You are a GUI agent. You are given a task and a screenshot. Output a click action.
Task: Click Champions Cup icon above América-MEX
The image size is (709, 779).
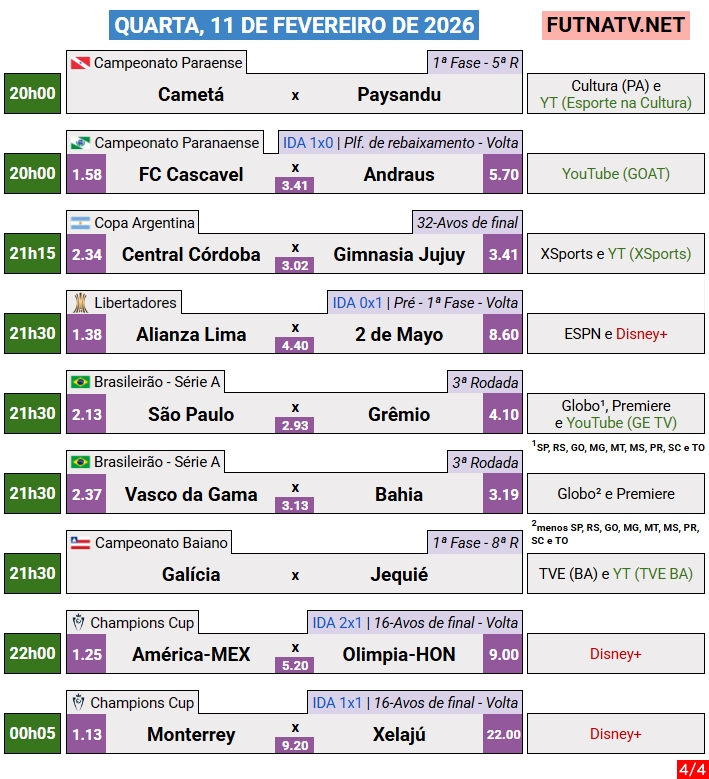tap(79, 622)
